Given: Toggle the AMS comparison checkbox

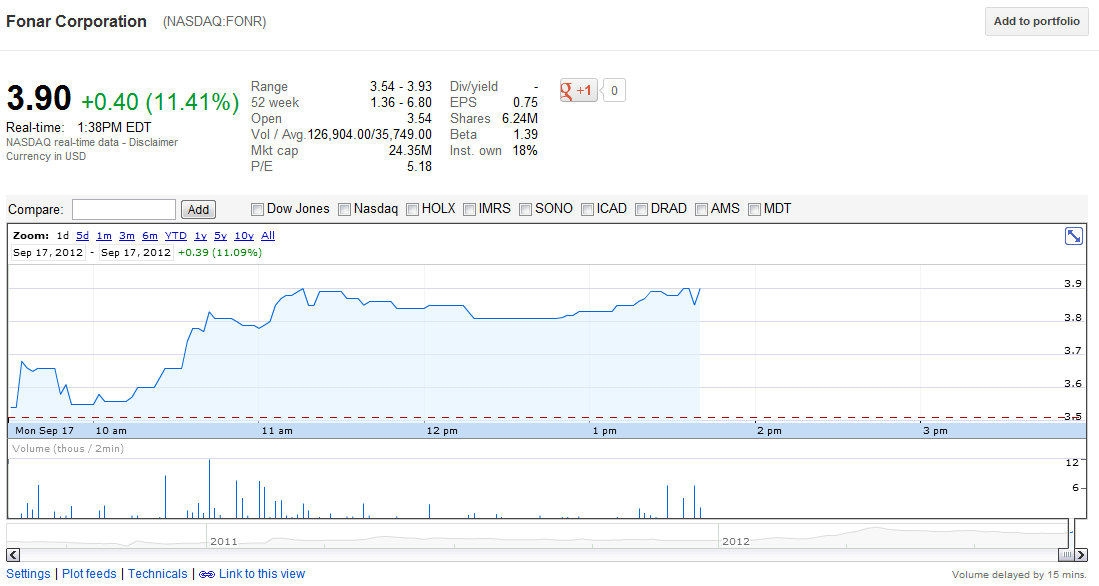Looking at the screenshot, I should 701,209.
